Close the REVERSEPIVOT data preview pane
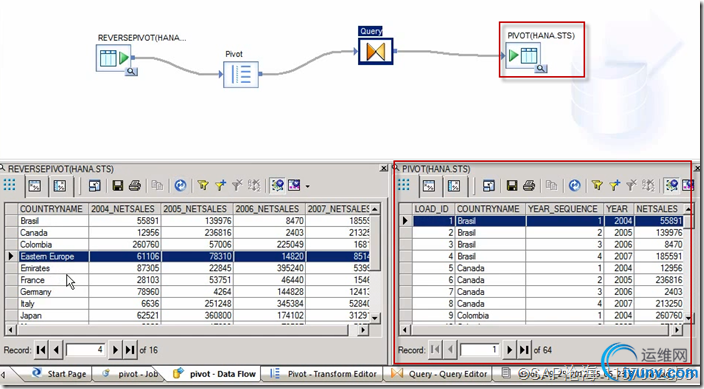This screenshot has height=389, width=704. click(x=384, y=168)
